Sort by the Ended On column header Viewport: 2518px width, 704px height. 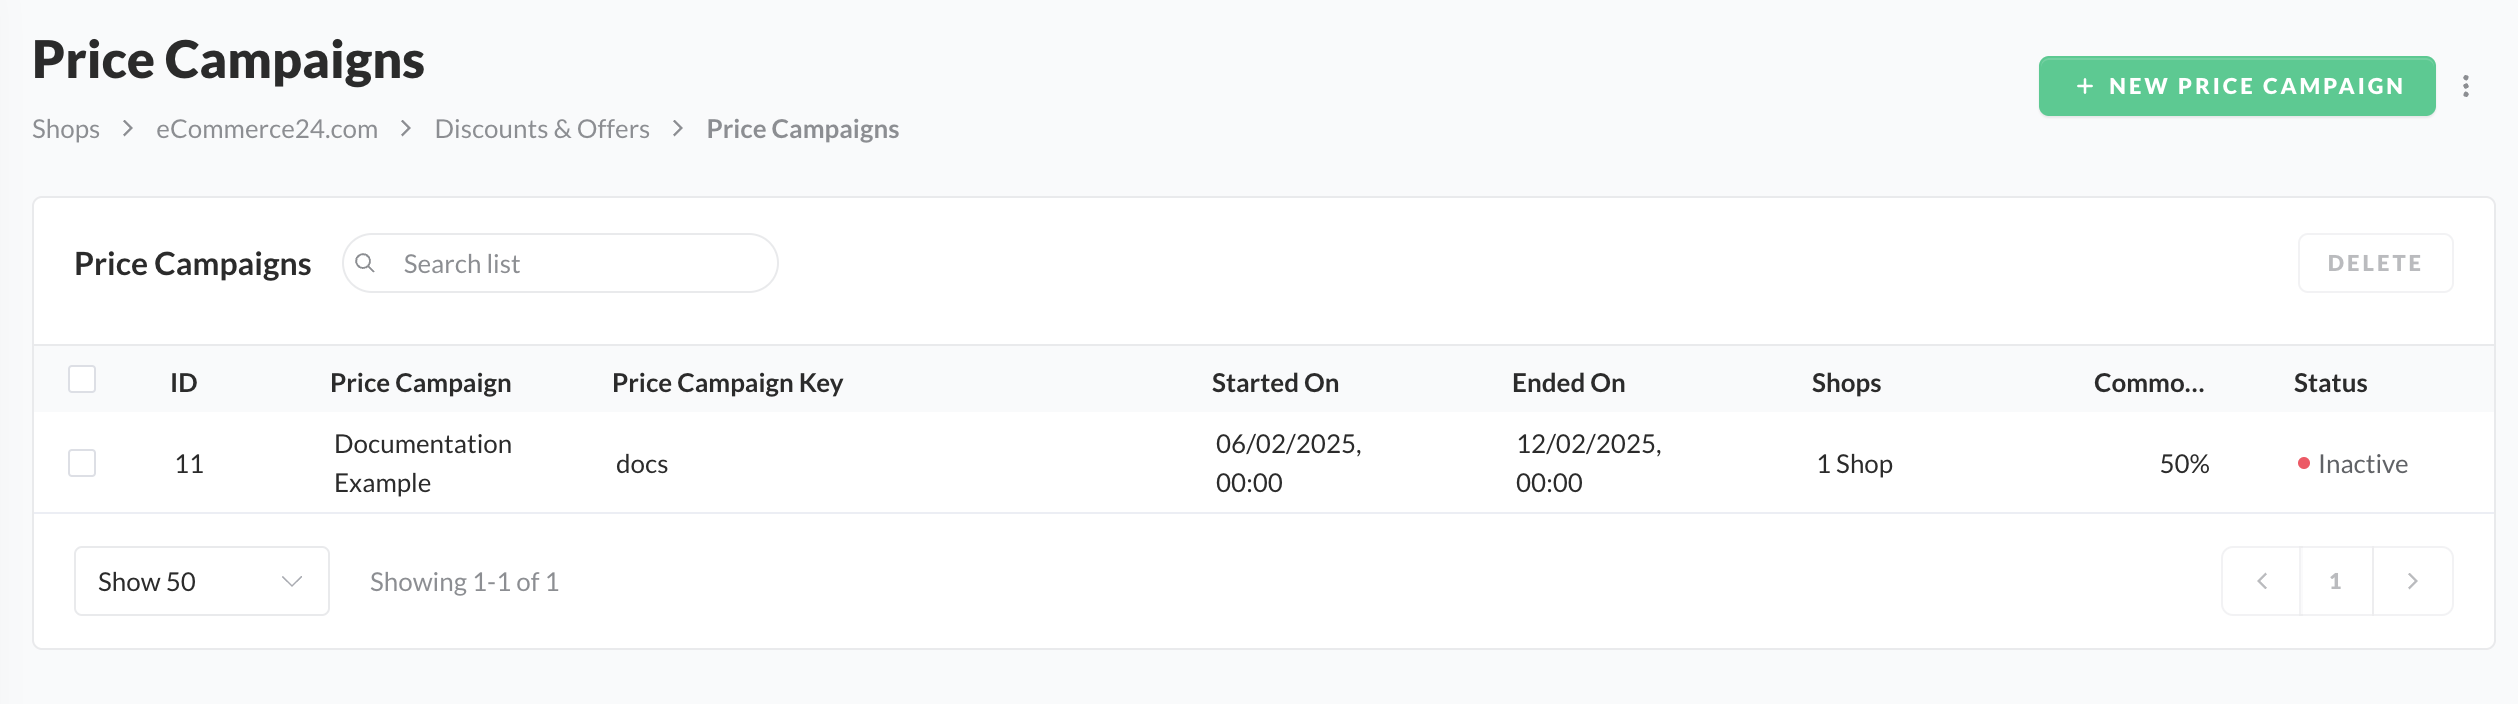point(1568,383)
